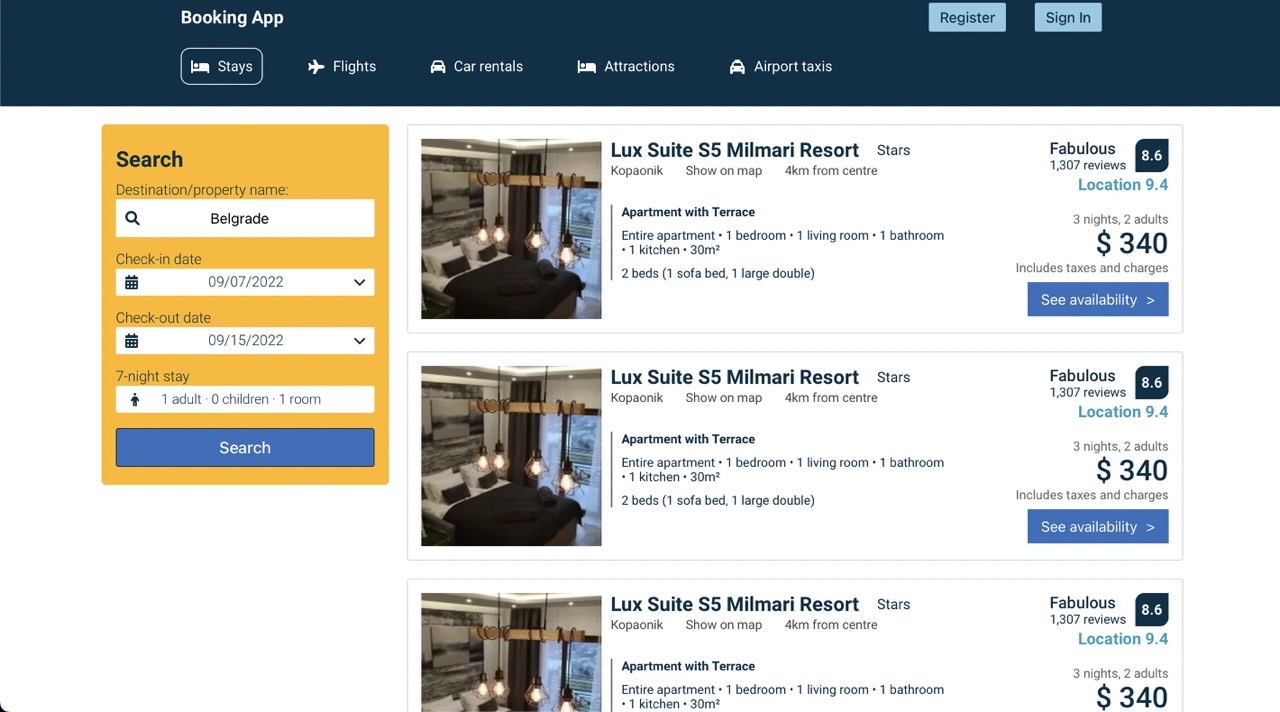Click Show on map in first listing
This screenshot has height=712, width=1280.
724,171
